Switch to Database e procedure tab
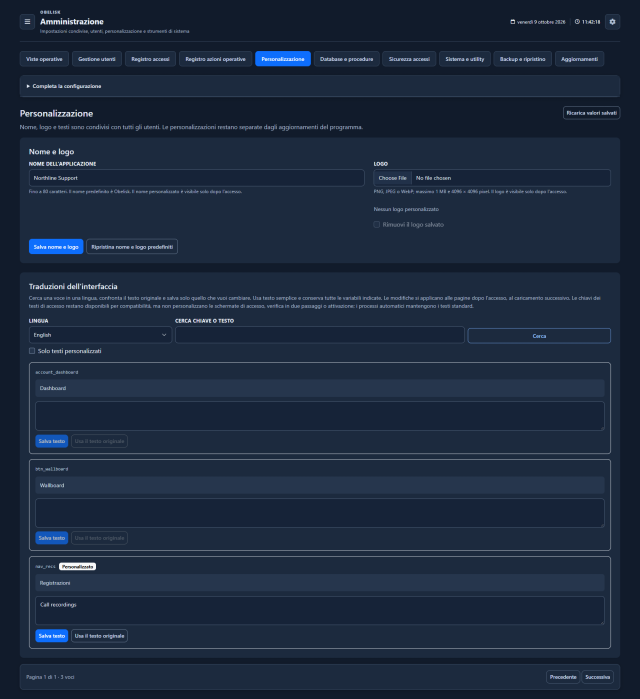 346,59
